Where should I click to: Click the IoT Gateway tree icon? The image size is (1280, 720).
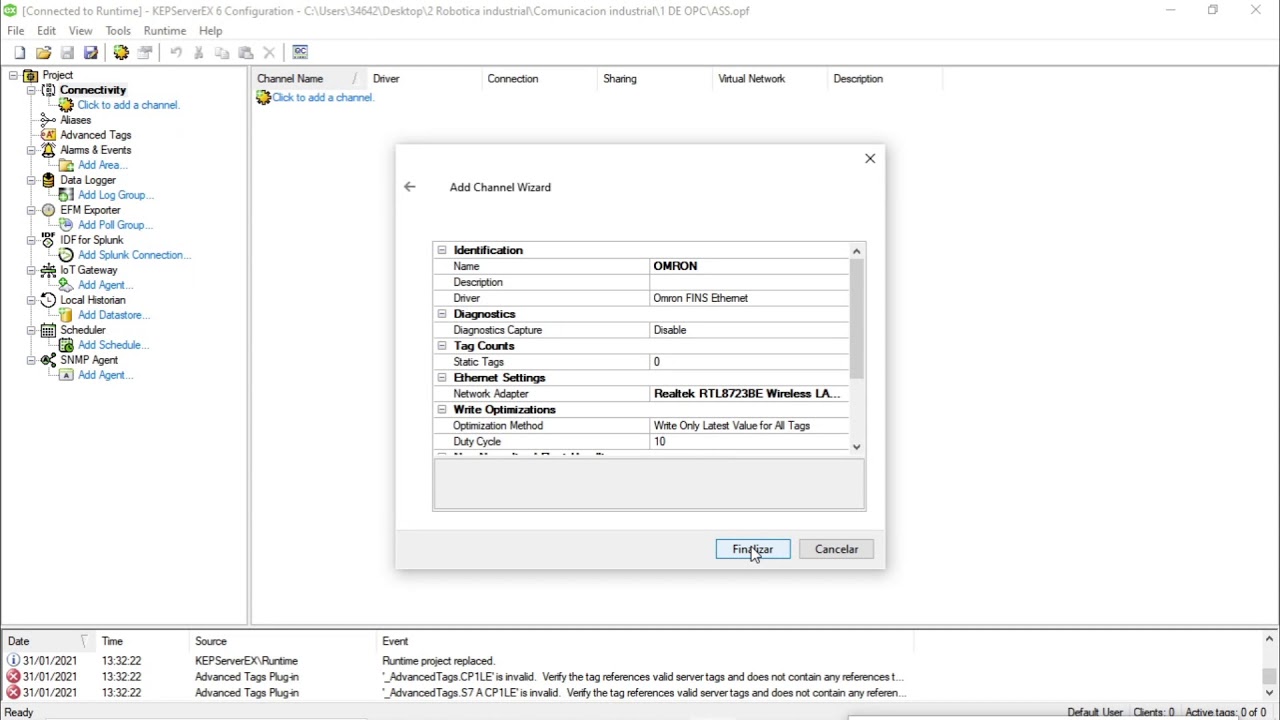pos(48,270)
